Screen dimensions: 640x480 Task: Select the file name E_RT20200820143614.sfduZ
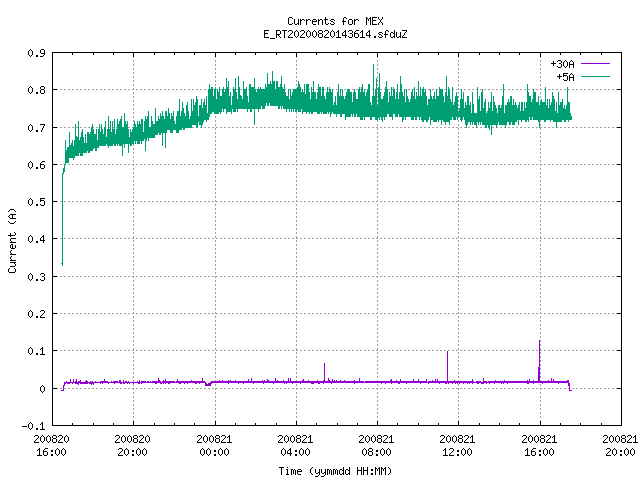[335, 34]
